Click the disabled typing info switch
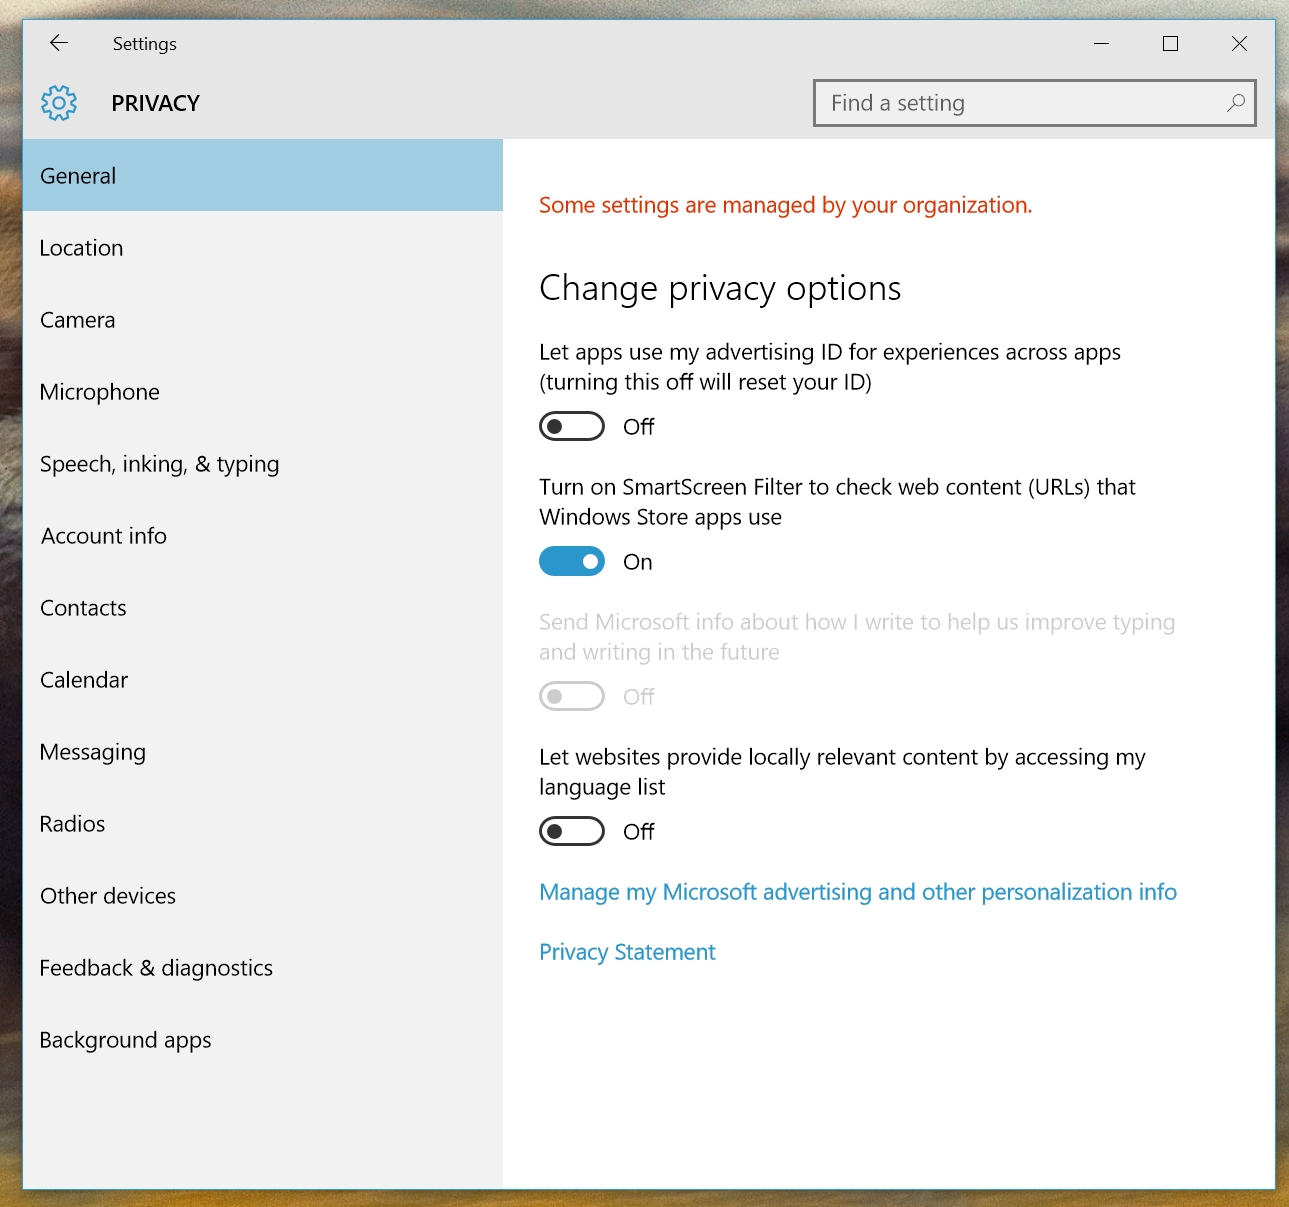 point(572,696)
